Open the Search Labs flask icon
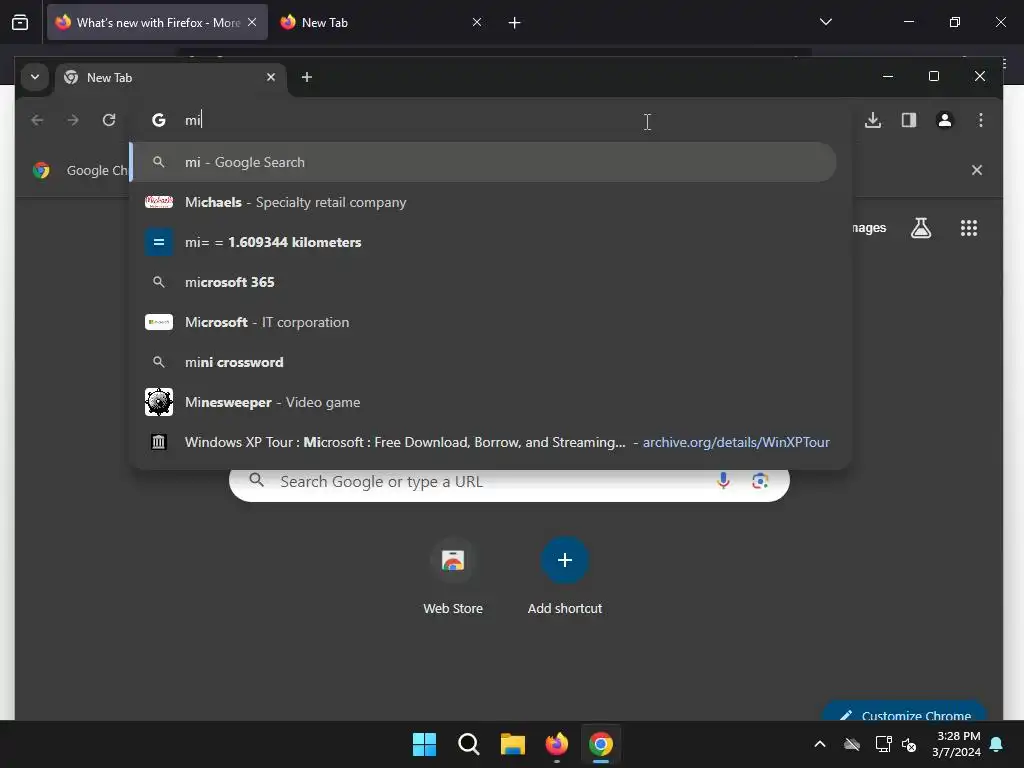Screen dimensions: 1024x768 tap(921, 228)
